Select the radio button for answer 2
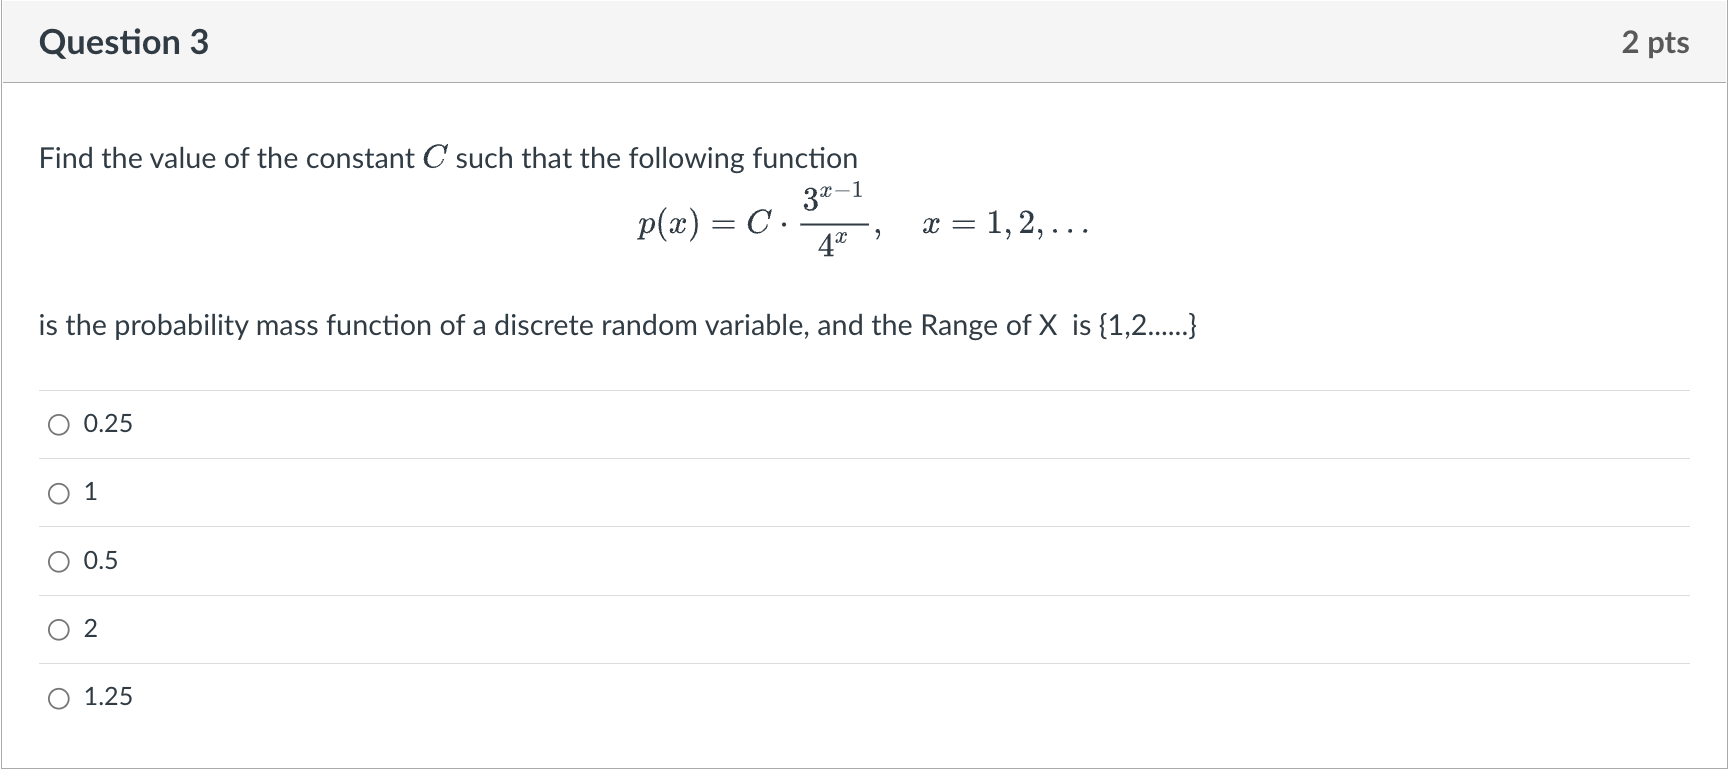This screenshot has width=1728, height=772. tap(58, 629)
